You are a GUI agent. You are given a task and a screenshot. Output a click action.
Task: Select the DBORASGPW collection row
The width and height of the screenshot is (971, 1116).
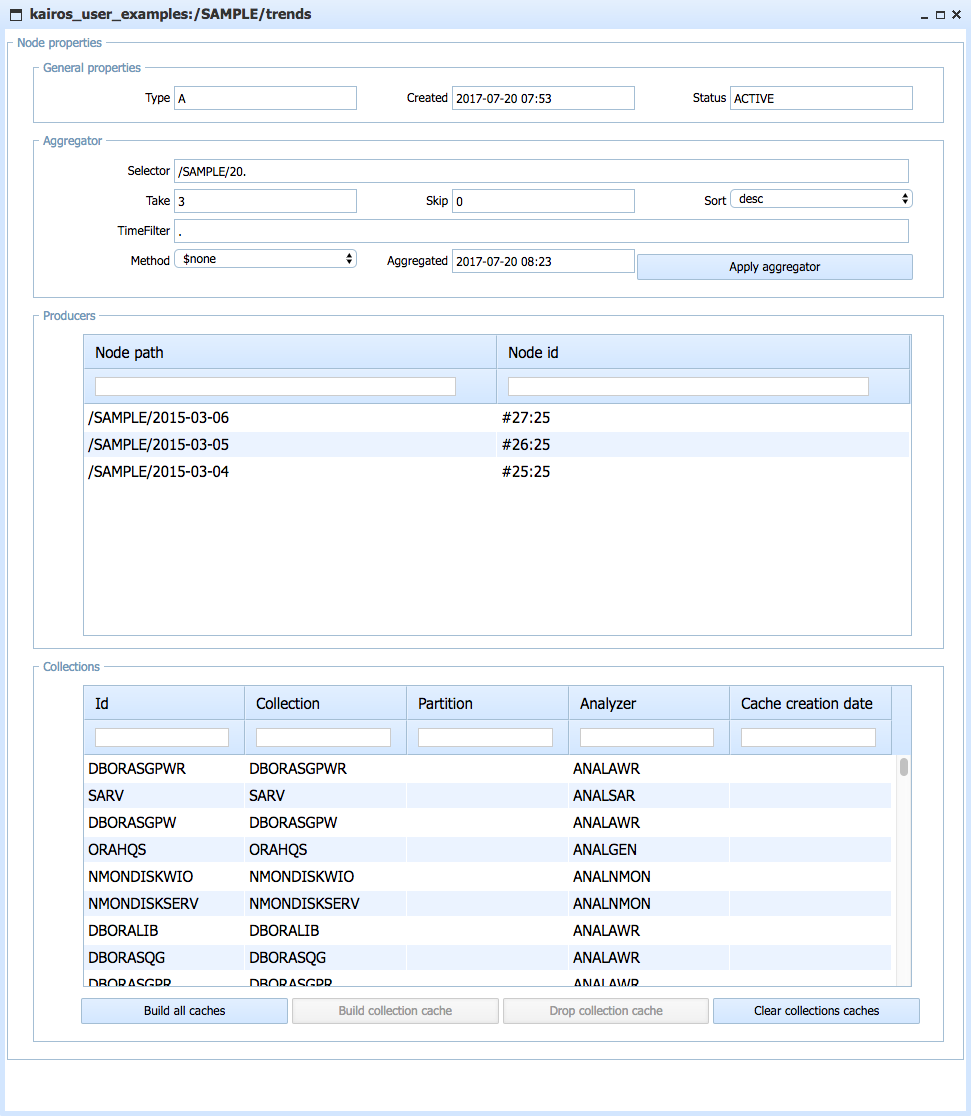(x=488, y=823)
